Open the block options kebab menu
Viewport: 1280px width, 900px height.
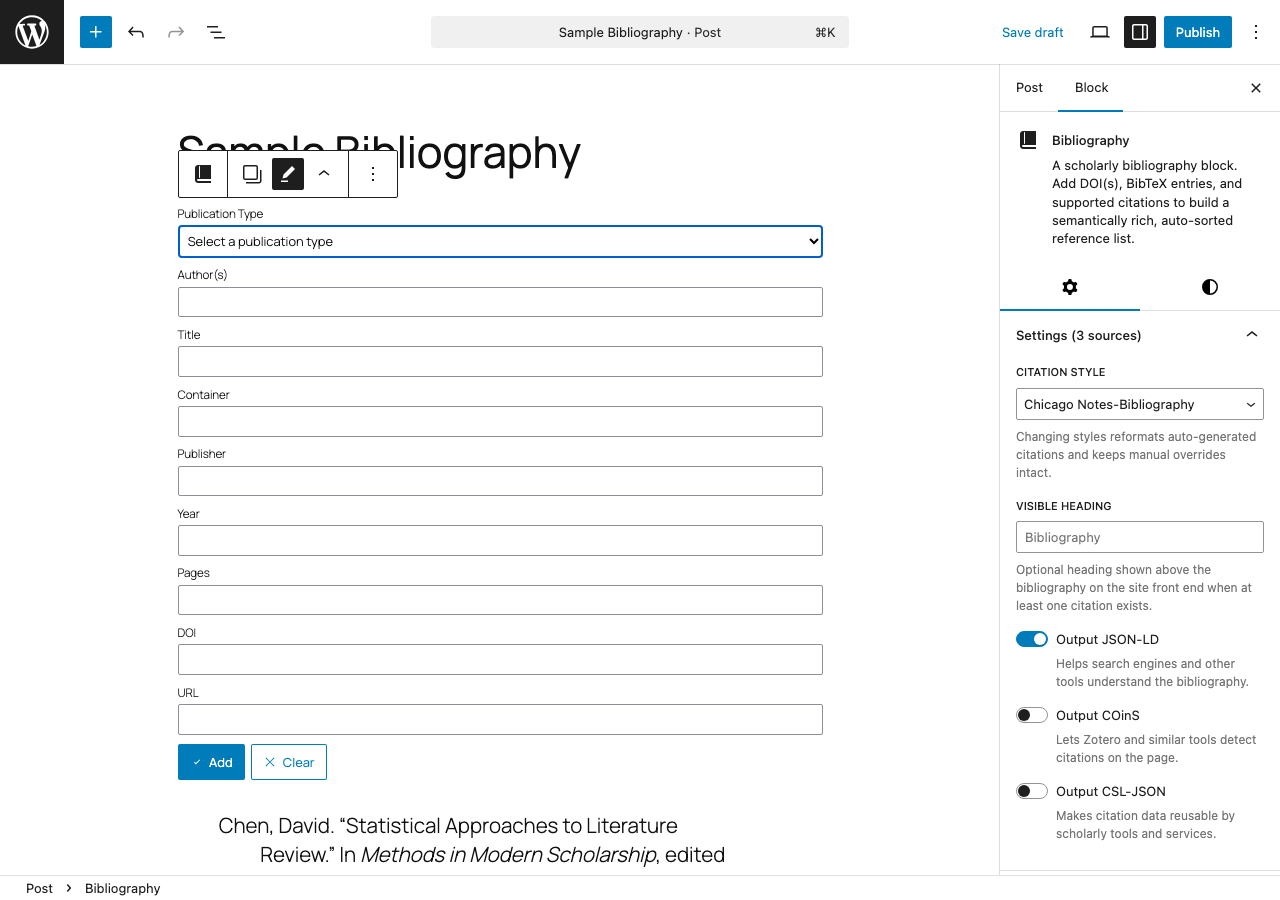pyautogui.click(x=372, y=173)
